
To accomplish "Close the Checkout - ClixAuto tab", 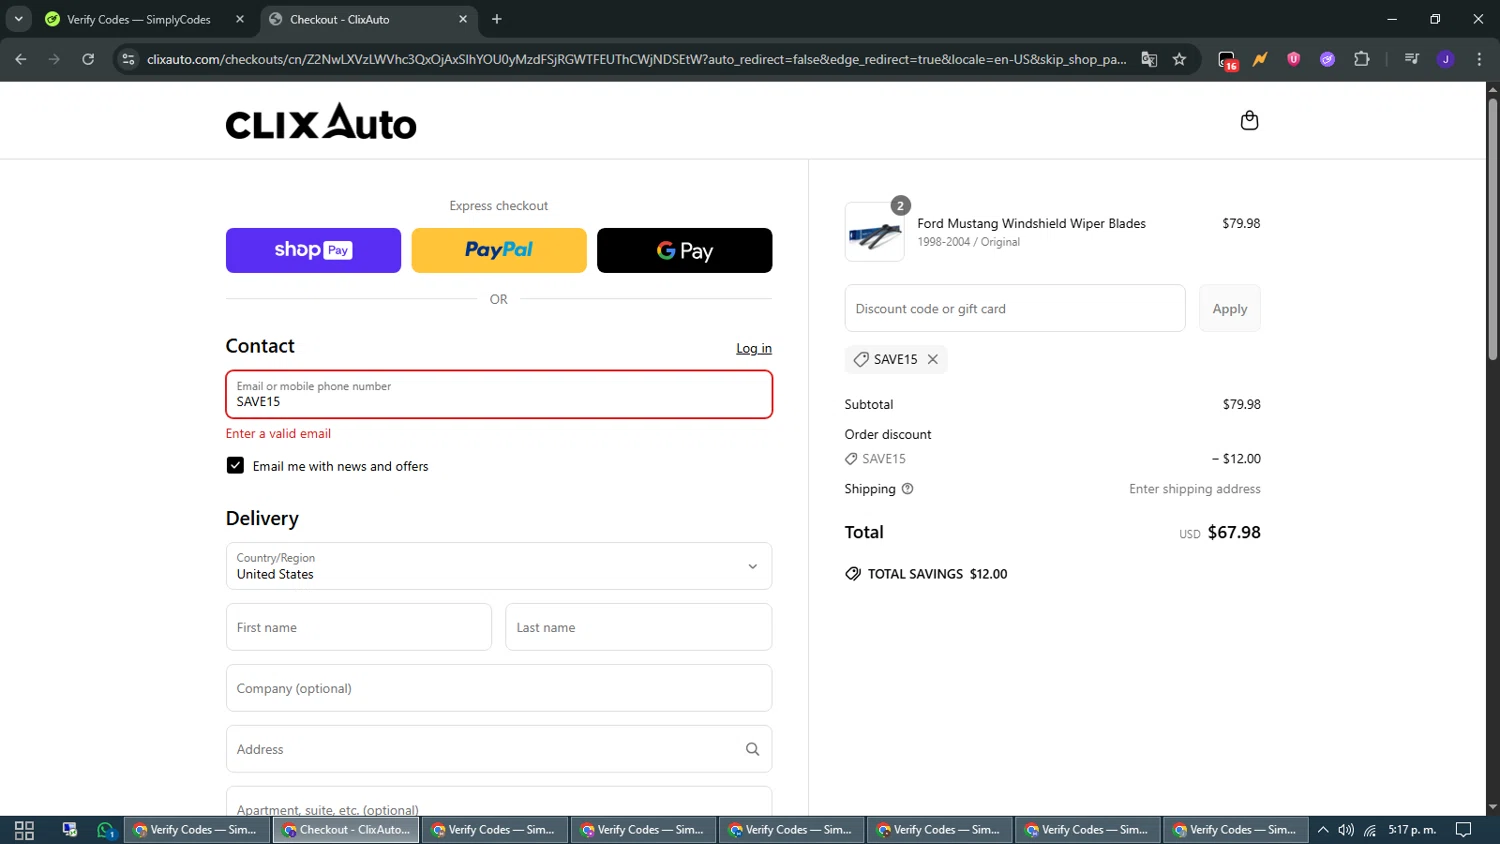I will point(463,19).
